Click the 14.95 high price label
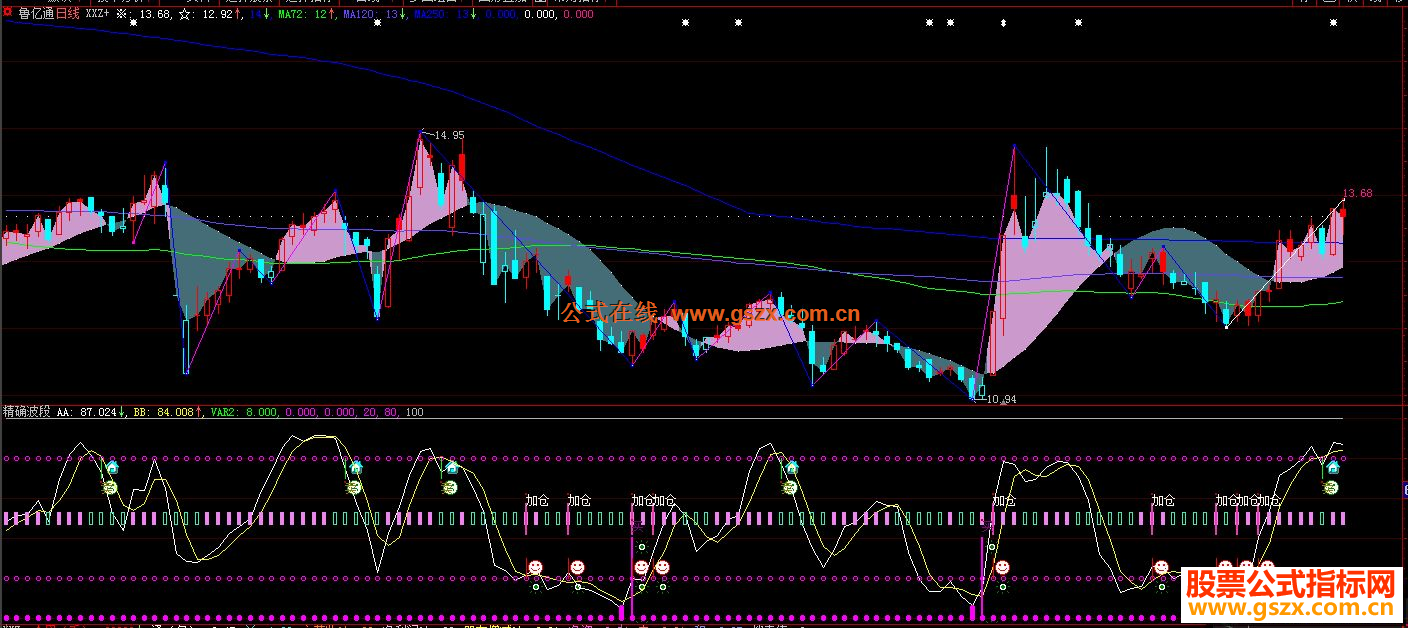The width and height of the screenshot is (1408, 628). (450, 135)
